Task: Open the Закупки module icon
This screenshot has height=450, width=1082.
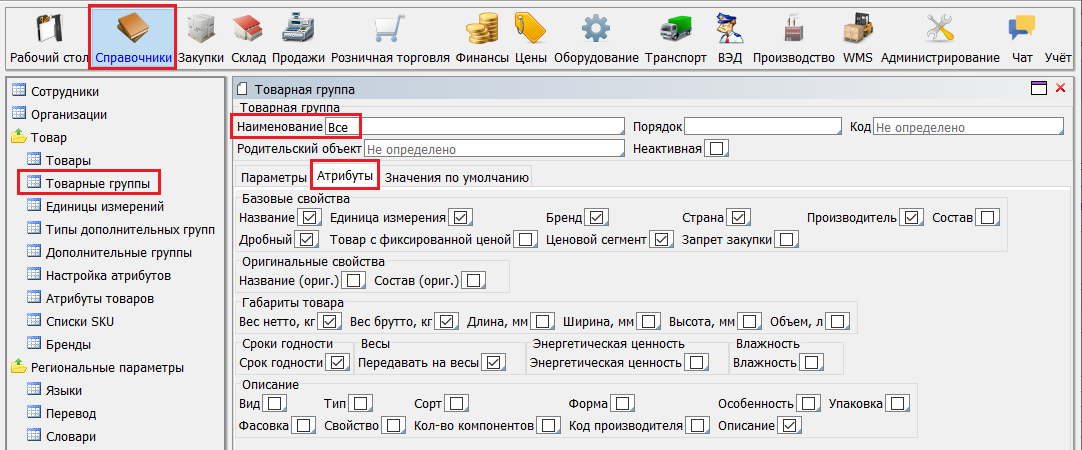Action: pyautogui.click(x=201, y=28)
